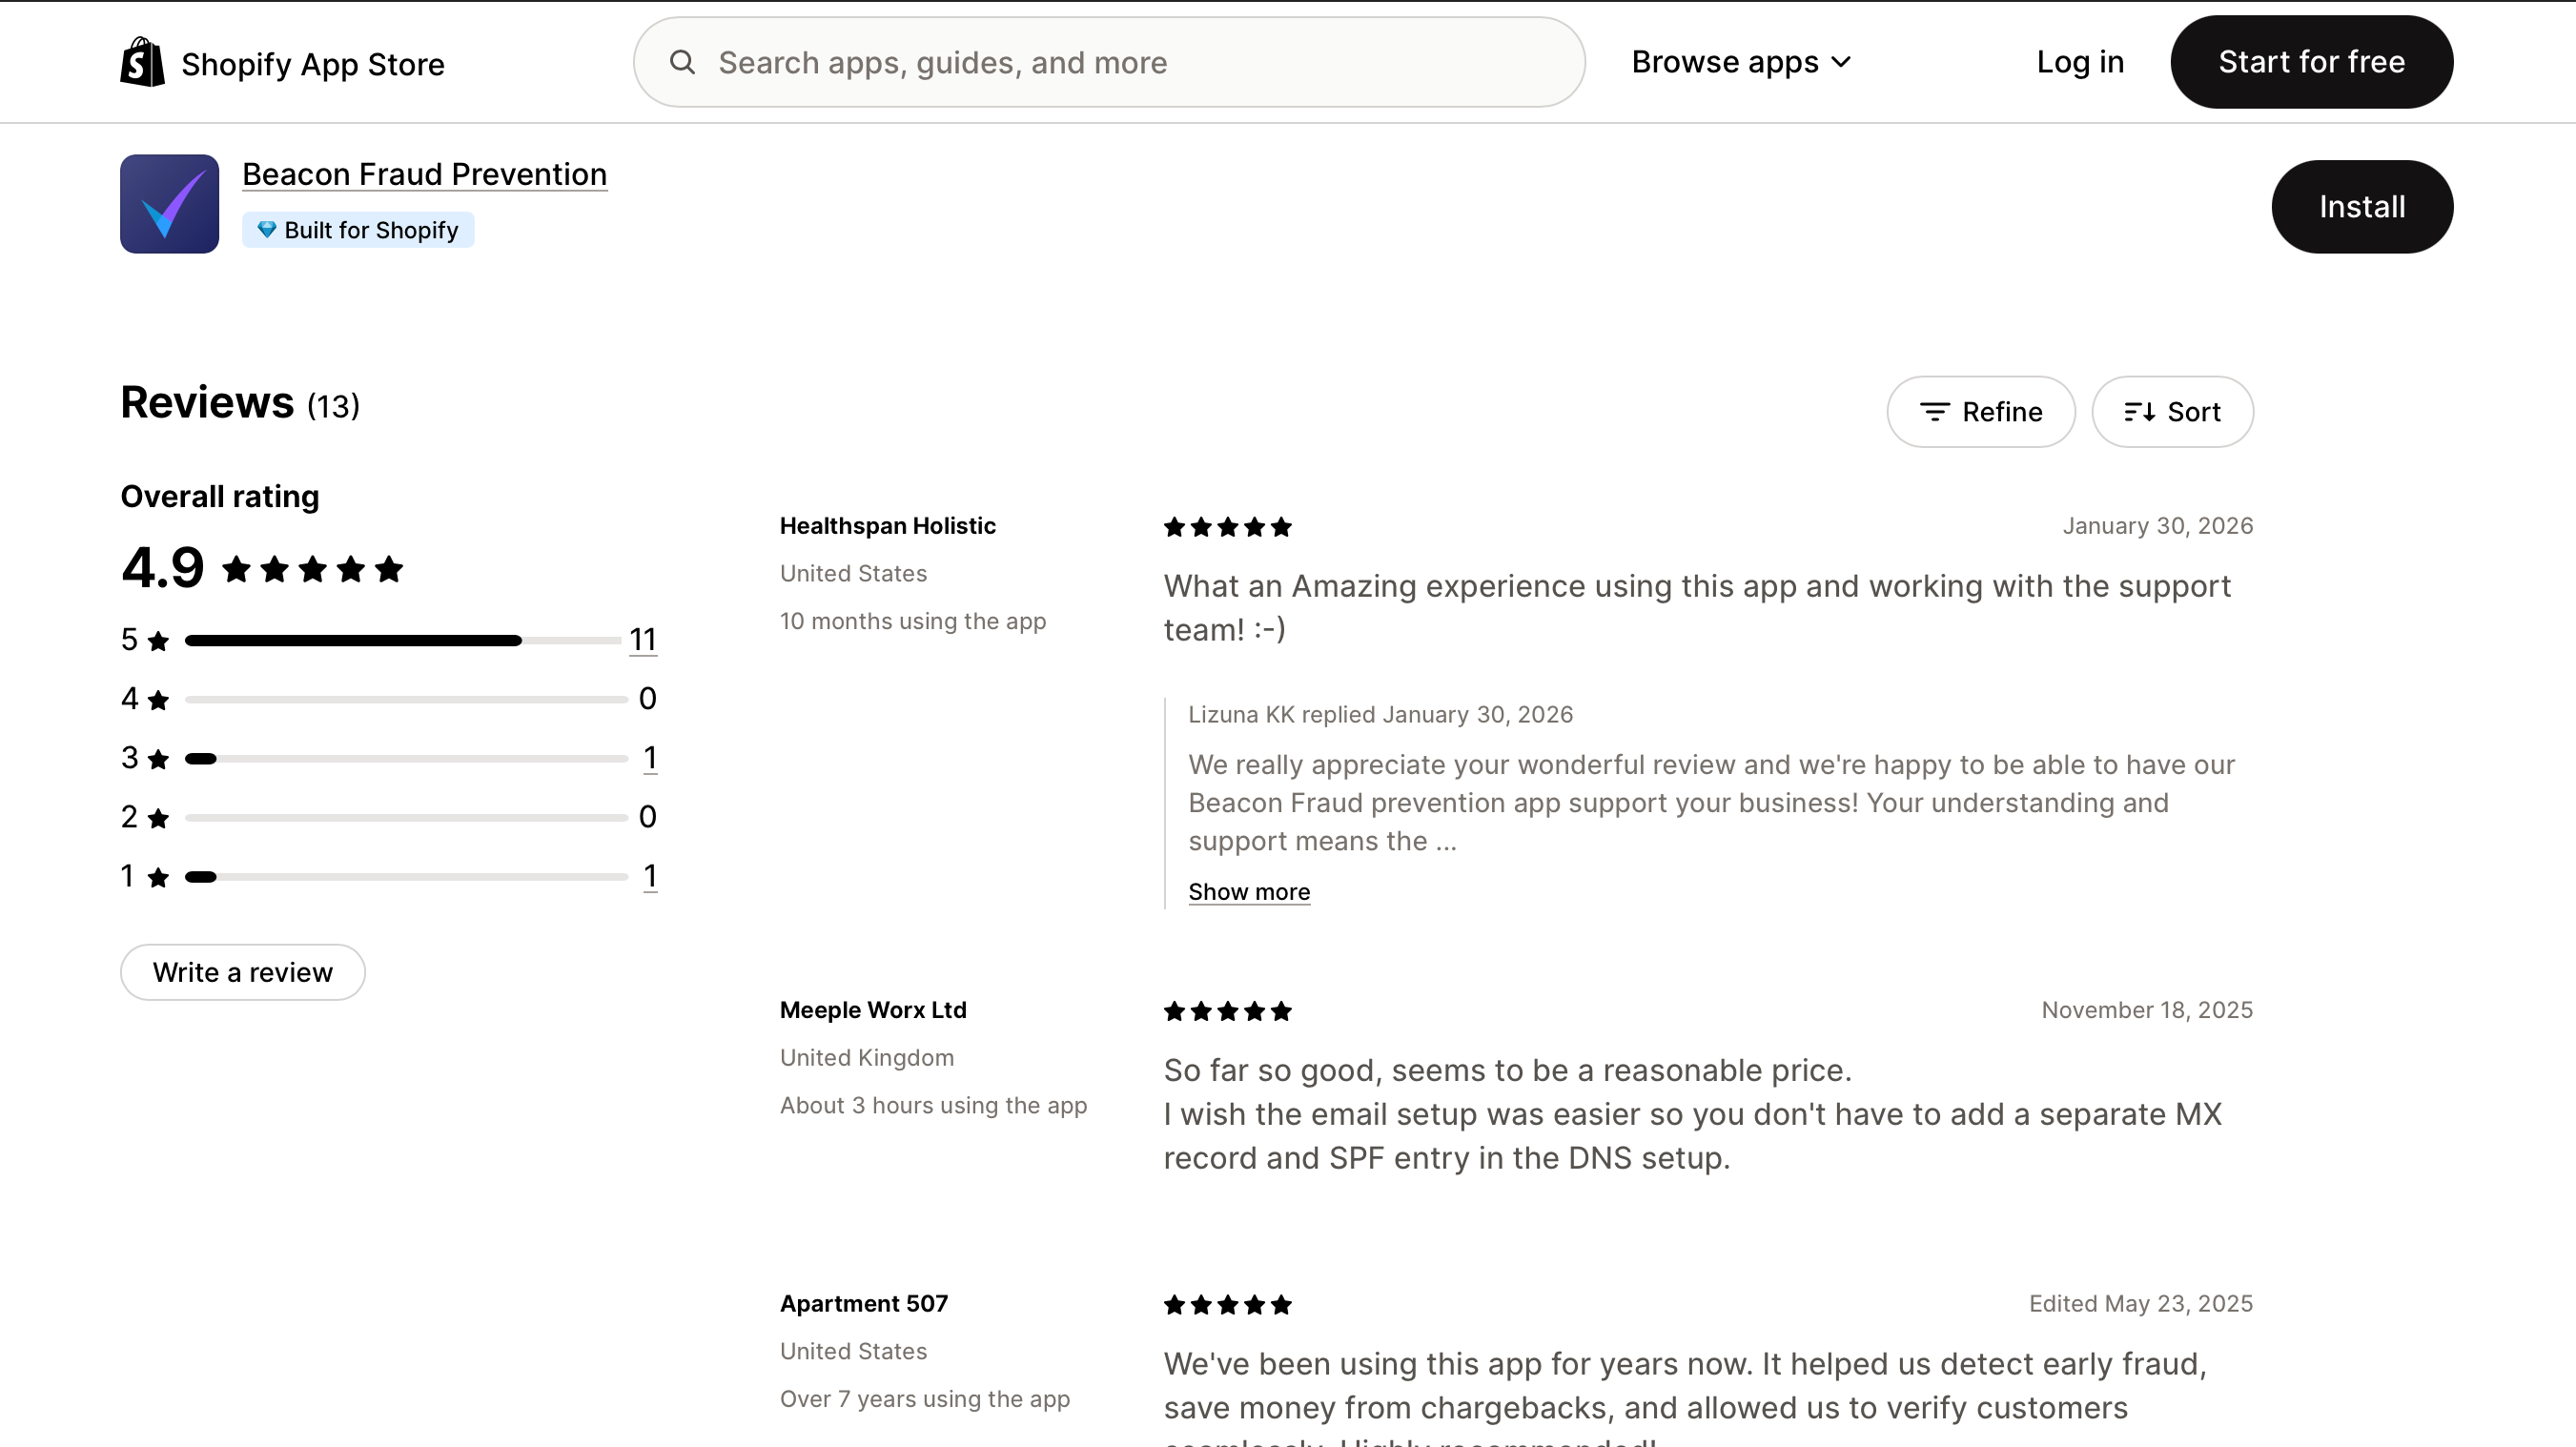Open the Log in page
The width and height of the screenshot is (2576, 1447).
click(x=2079, y=62)
